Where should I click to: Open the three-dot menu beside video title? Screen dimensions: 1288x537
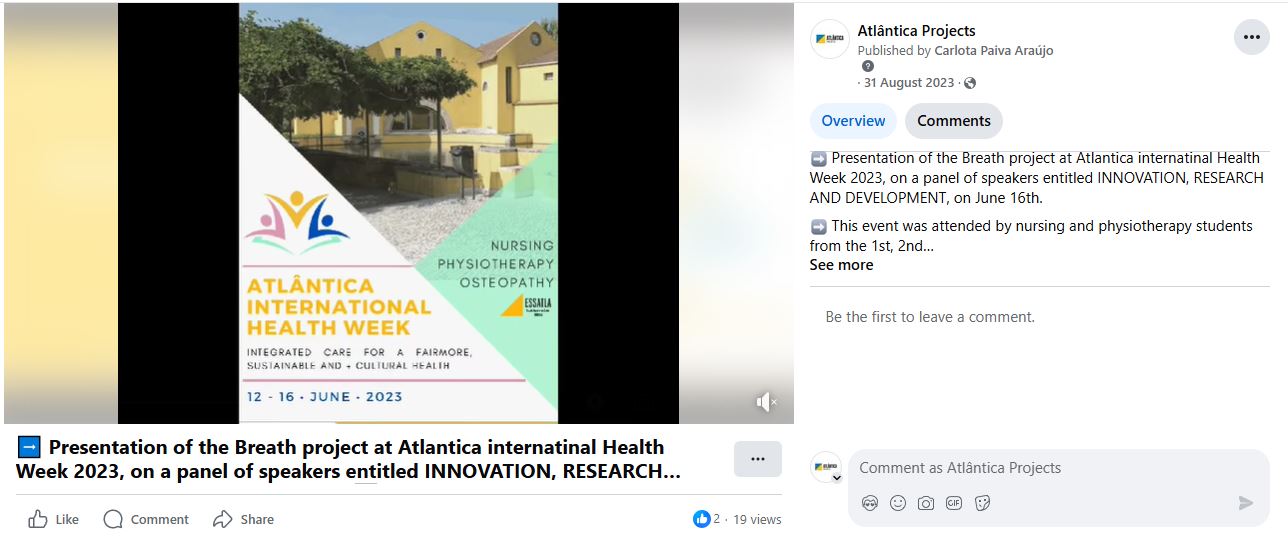tap(757, 459)
